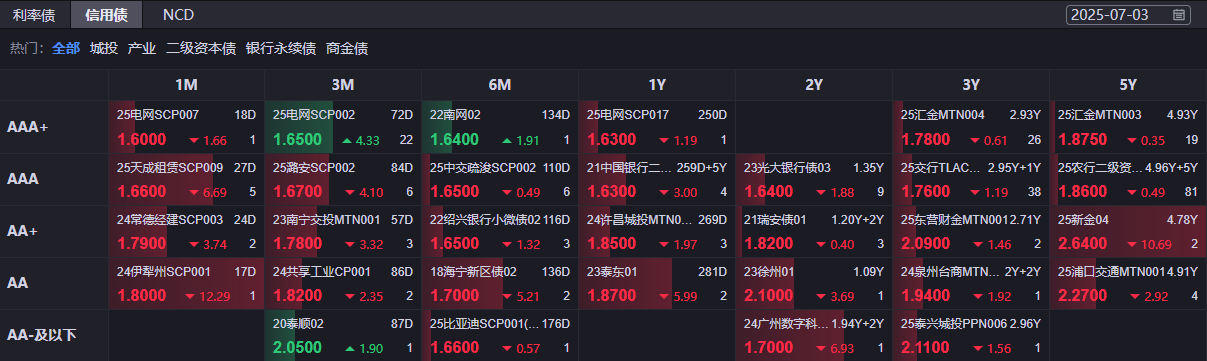
Task: Open the 25电网SCP002 bond cell
Action: [x=343, y=127]
